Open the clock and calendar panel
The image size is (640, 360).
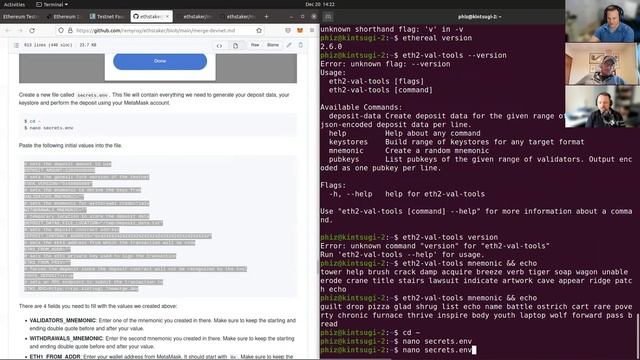(320, 4)
